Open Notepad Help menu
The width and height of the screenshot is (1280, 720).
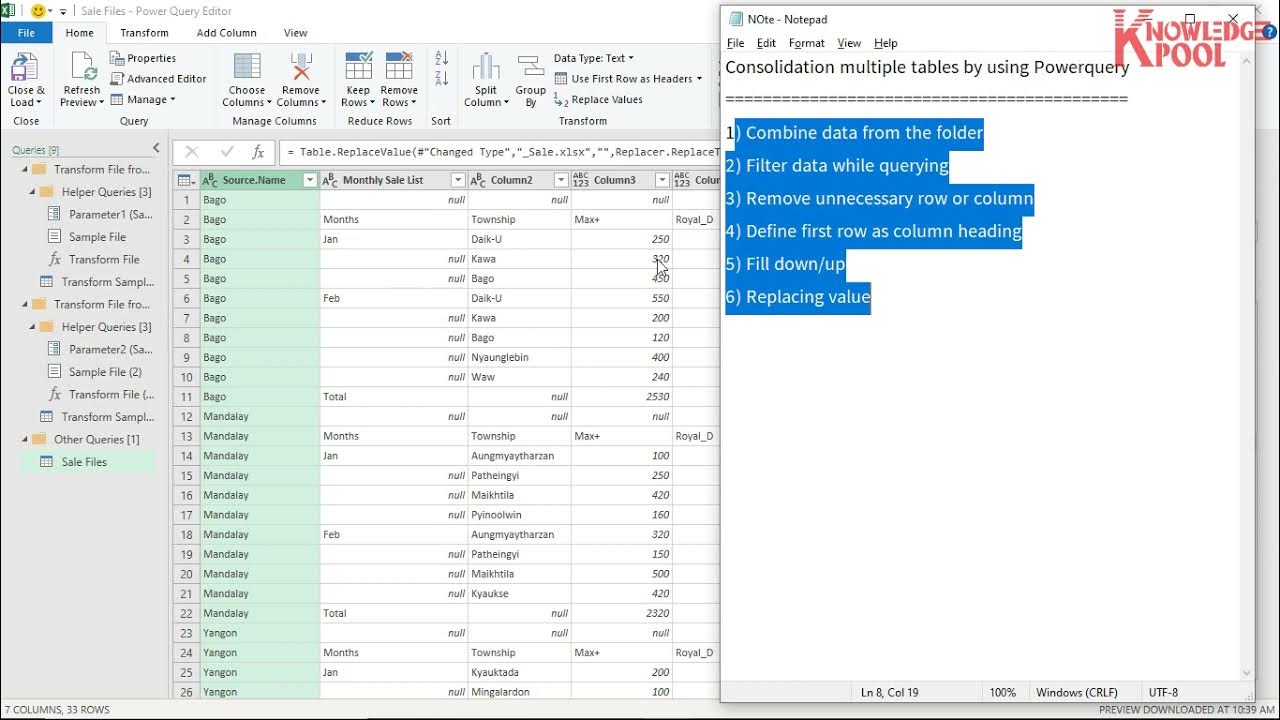pos(886,43)
